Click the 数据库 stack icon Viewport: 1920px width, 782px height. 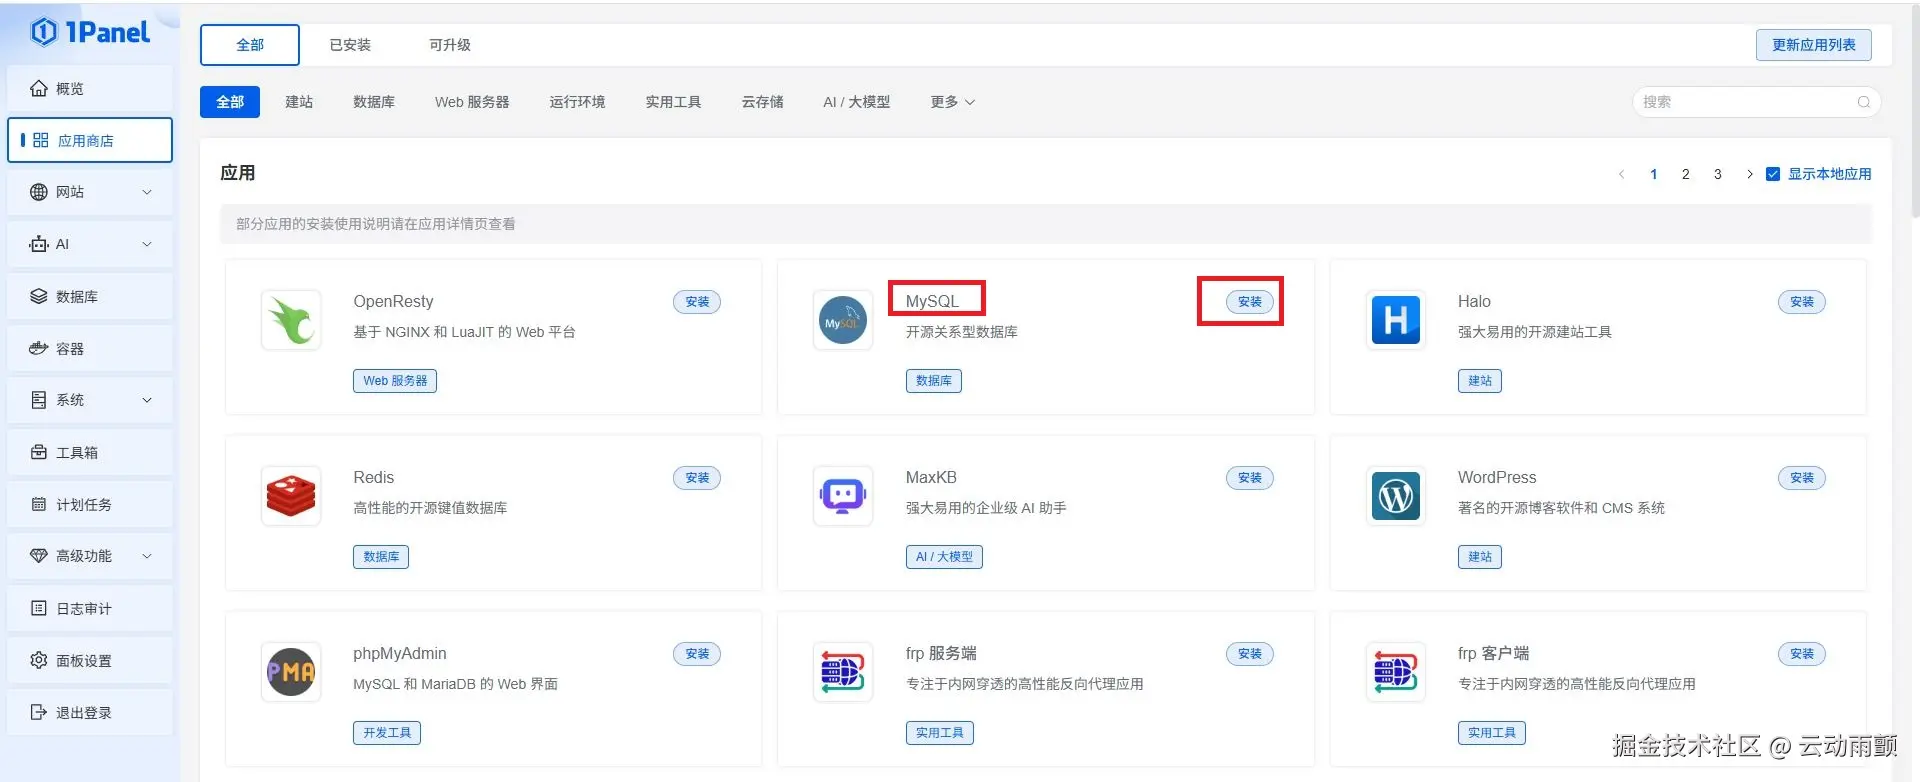tap(39, 296)
